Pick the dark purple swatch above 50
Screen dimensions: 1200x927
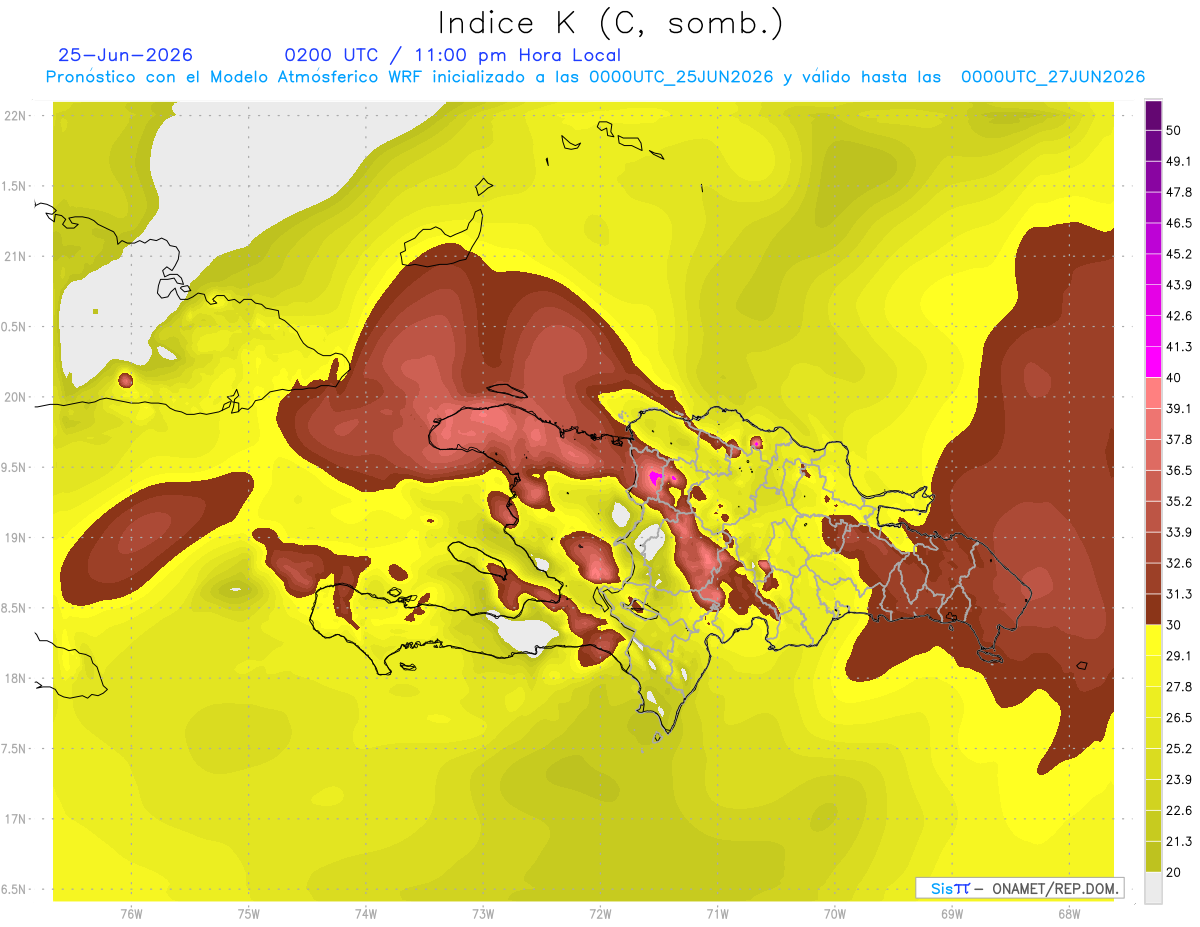click(1153, 115)
